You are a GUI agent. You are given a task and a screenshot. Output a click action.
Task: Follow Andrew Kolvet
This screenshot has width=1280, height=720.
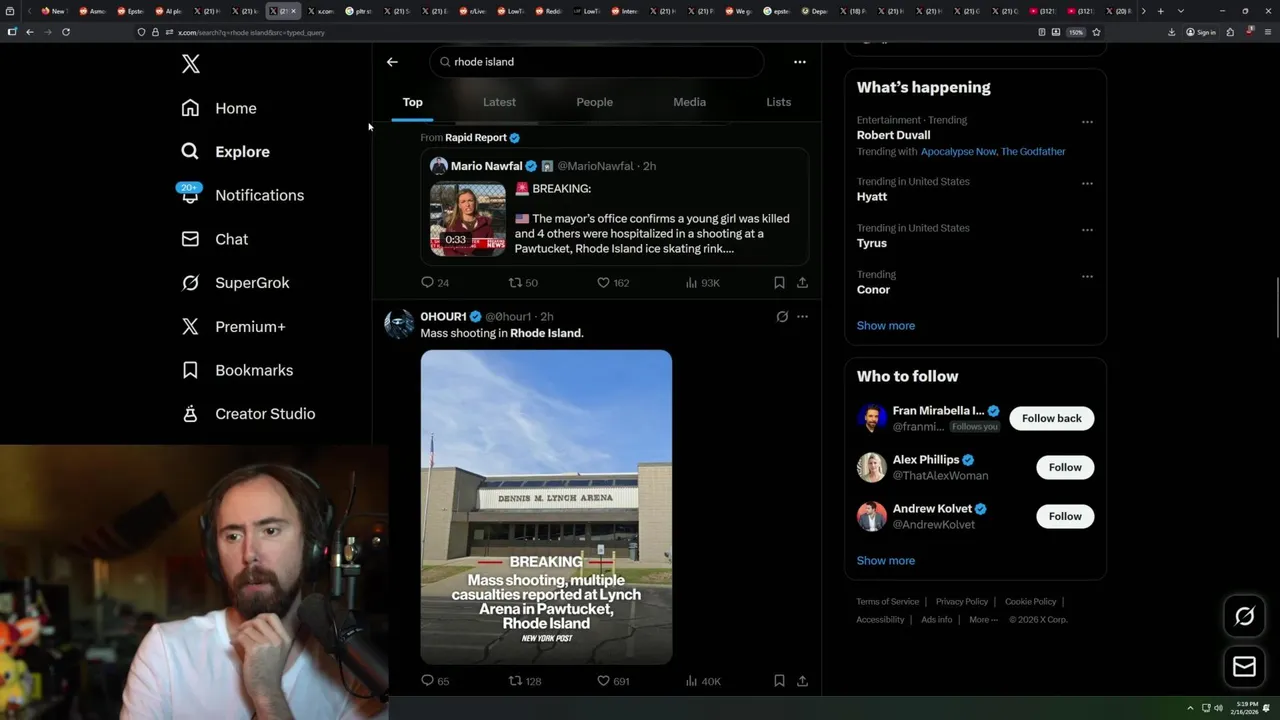pyautogui.click(x=1065, y=516)
